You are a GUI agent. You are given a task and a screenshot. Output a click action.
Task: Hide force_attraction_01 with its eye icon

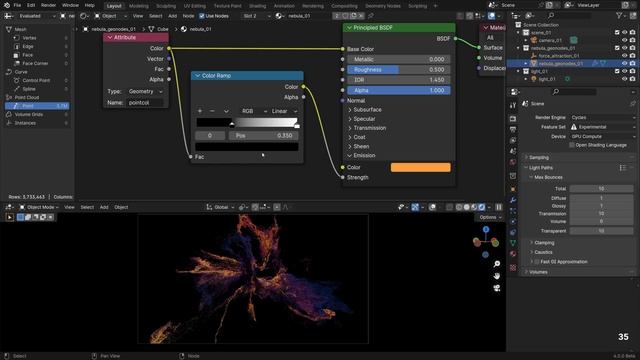point(624,56)
